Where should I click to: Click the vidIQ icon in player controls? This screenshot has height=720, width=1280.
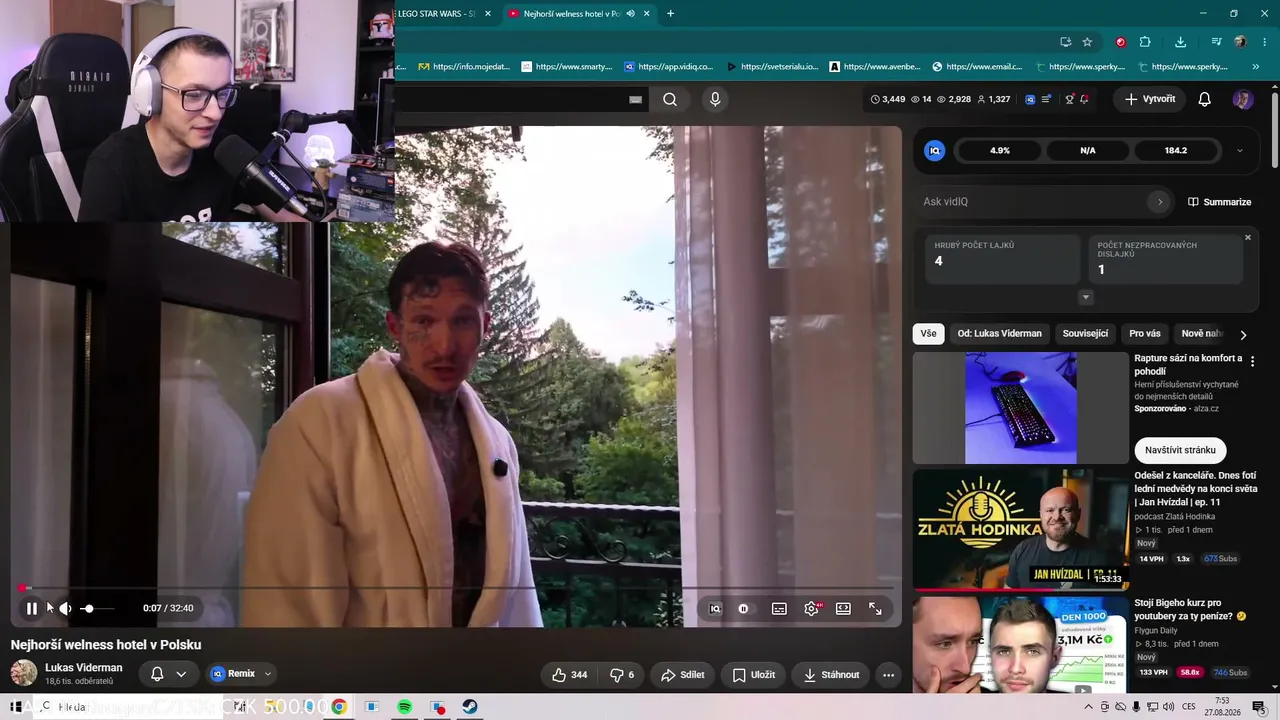(715, 608)
